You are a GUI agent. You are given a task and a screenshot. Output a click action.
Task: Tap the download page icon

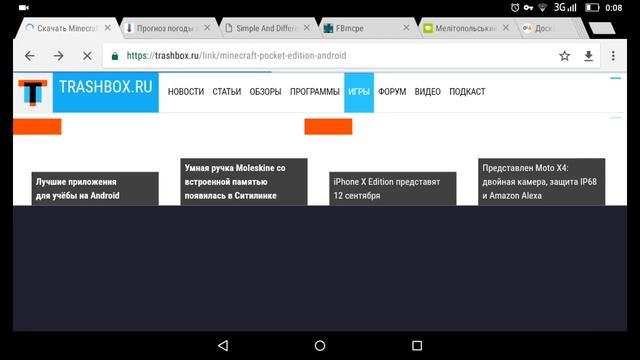(x=588, y=56)
